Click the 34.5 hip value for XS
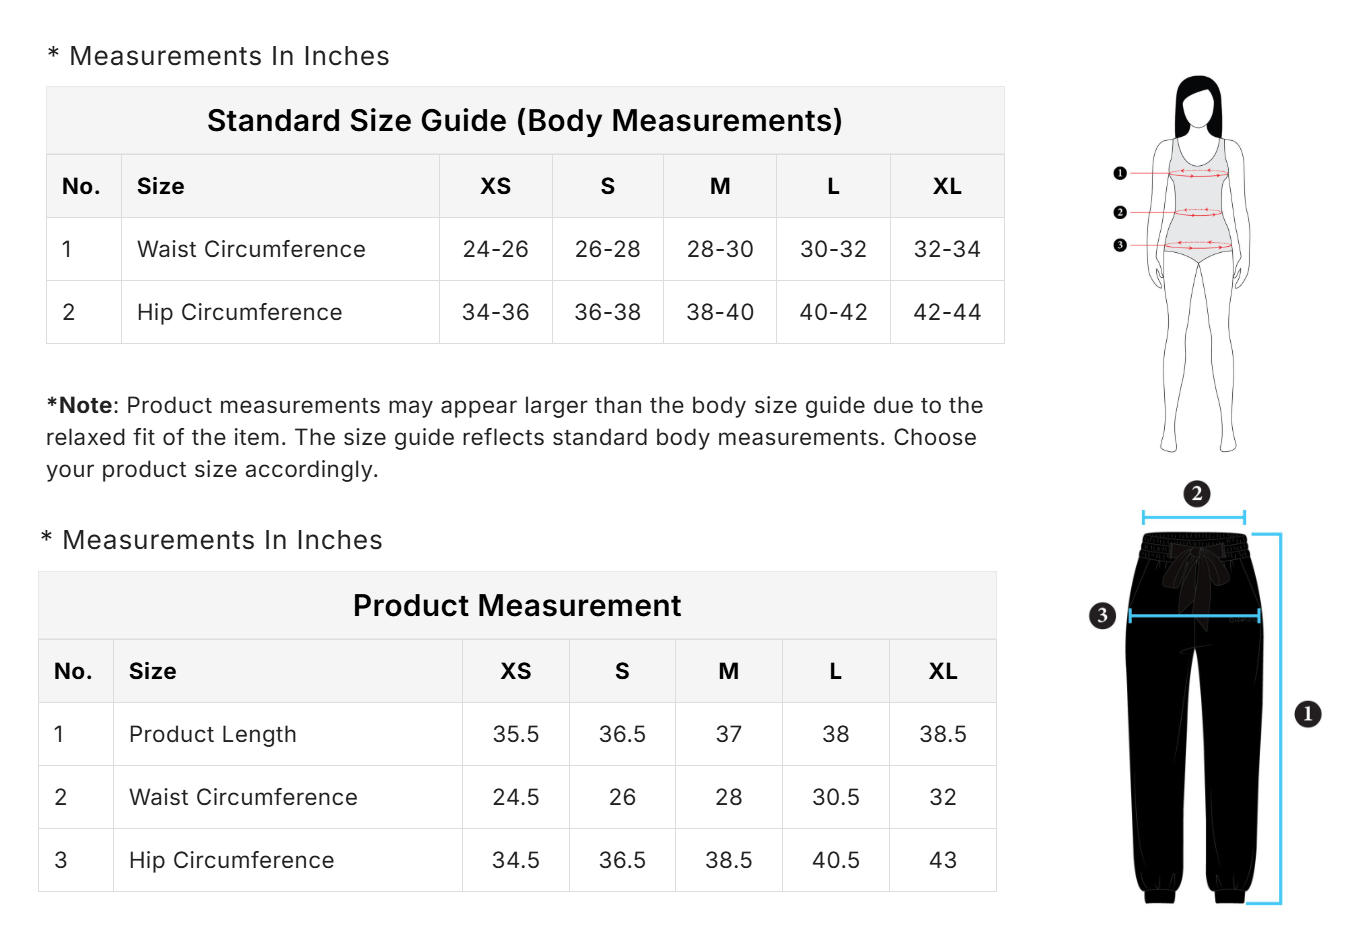1355x945 pixels. tap(515, 861)
